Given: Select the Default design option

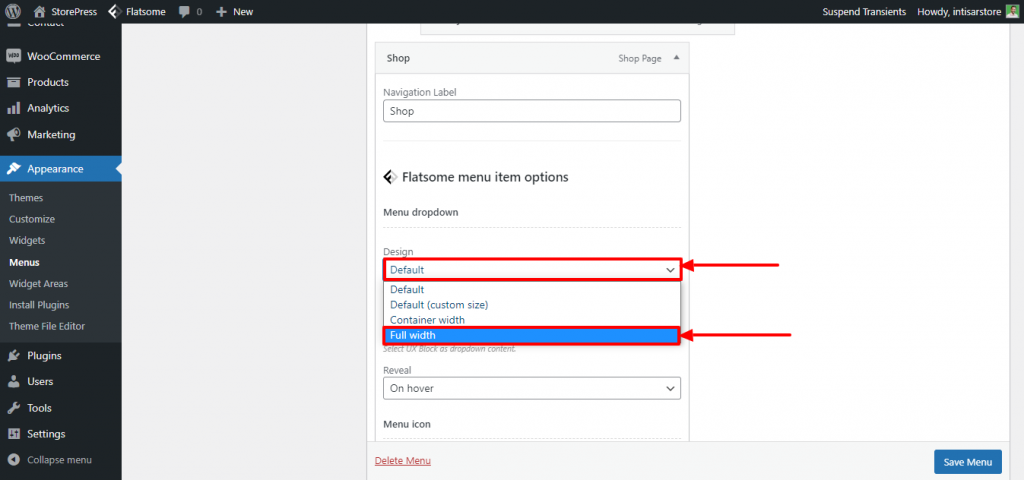Looking at the screenshot, I should pos(532,289).
